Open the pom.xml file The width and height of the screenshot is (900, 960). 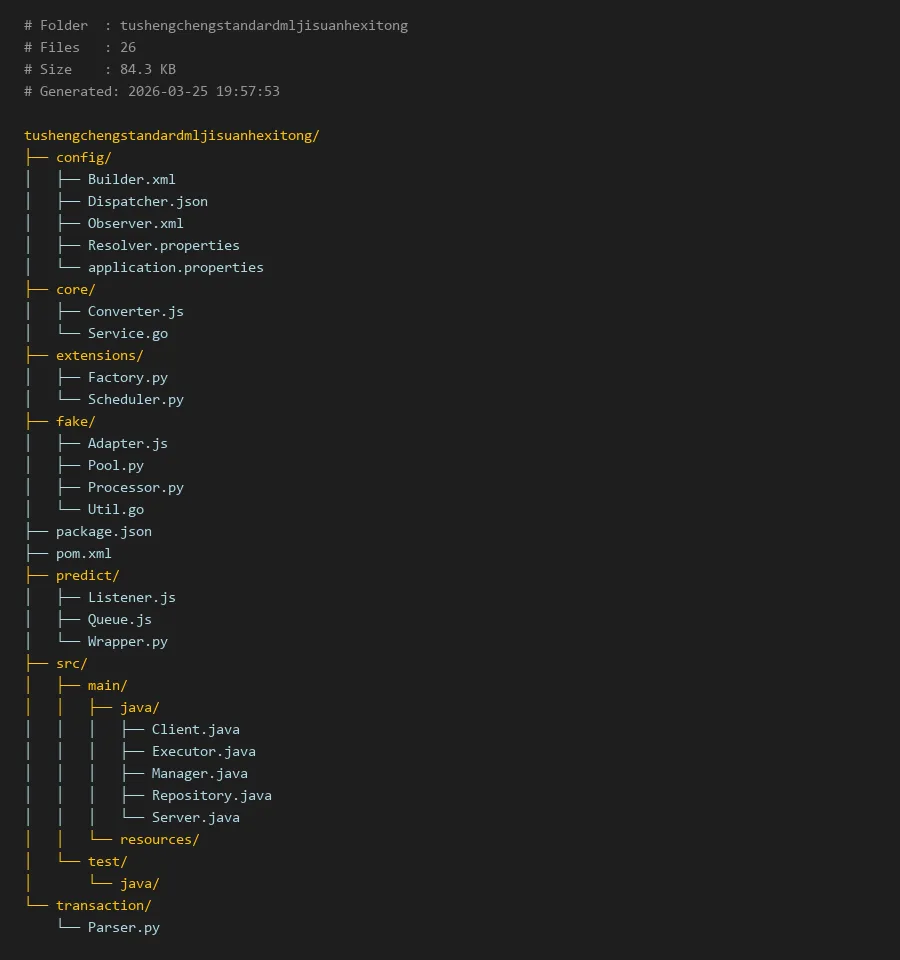tap(83, 553)
